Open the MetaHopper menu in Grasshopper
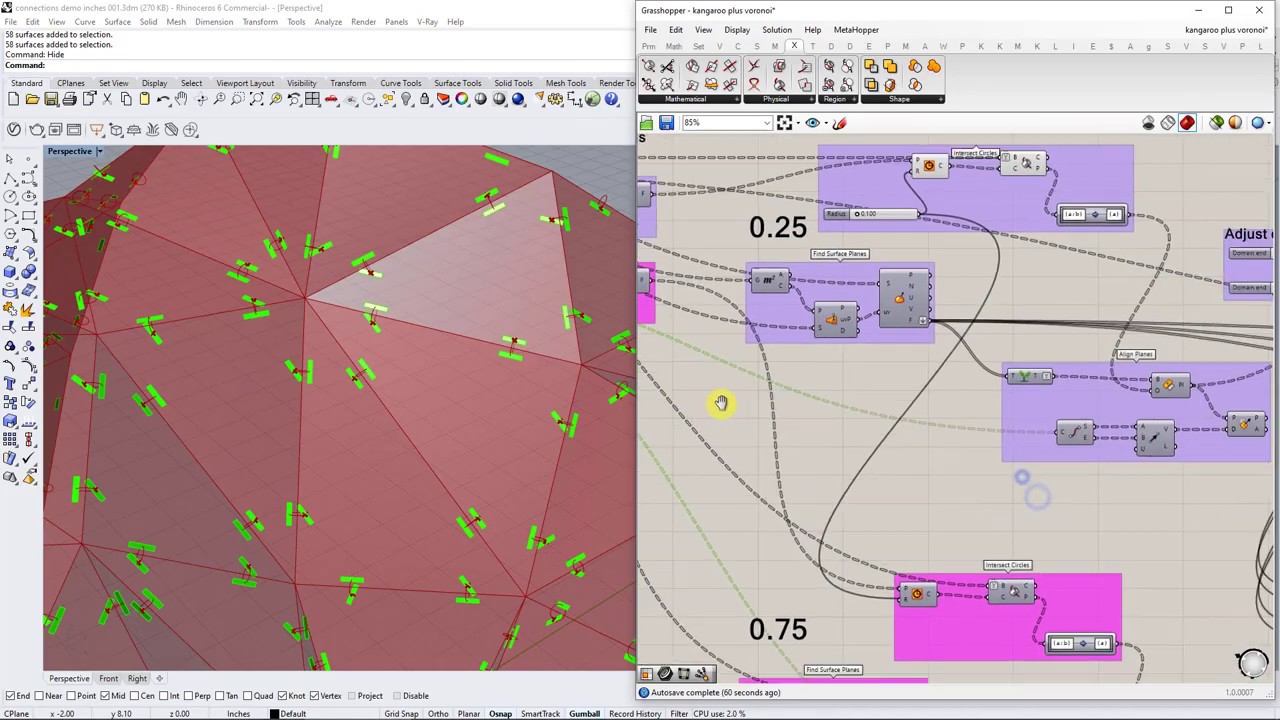Image resolution: width=1280 pixels, height=720 pixels. [856, 30]
